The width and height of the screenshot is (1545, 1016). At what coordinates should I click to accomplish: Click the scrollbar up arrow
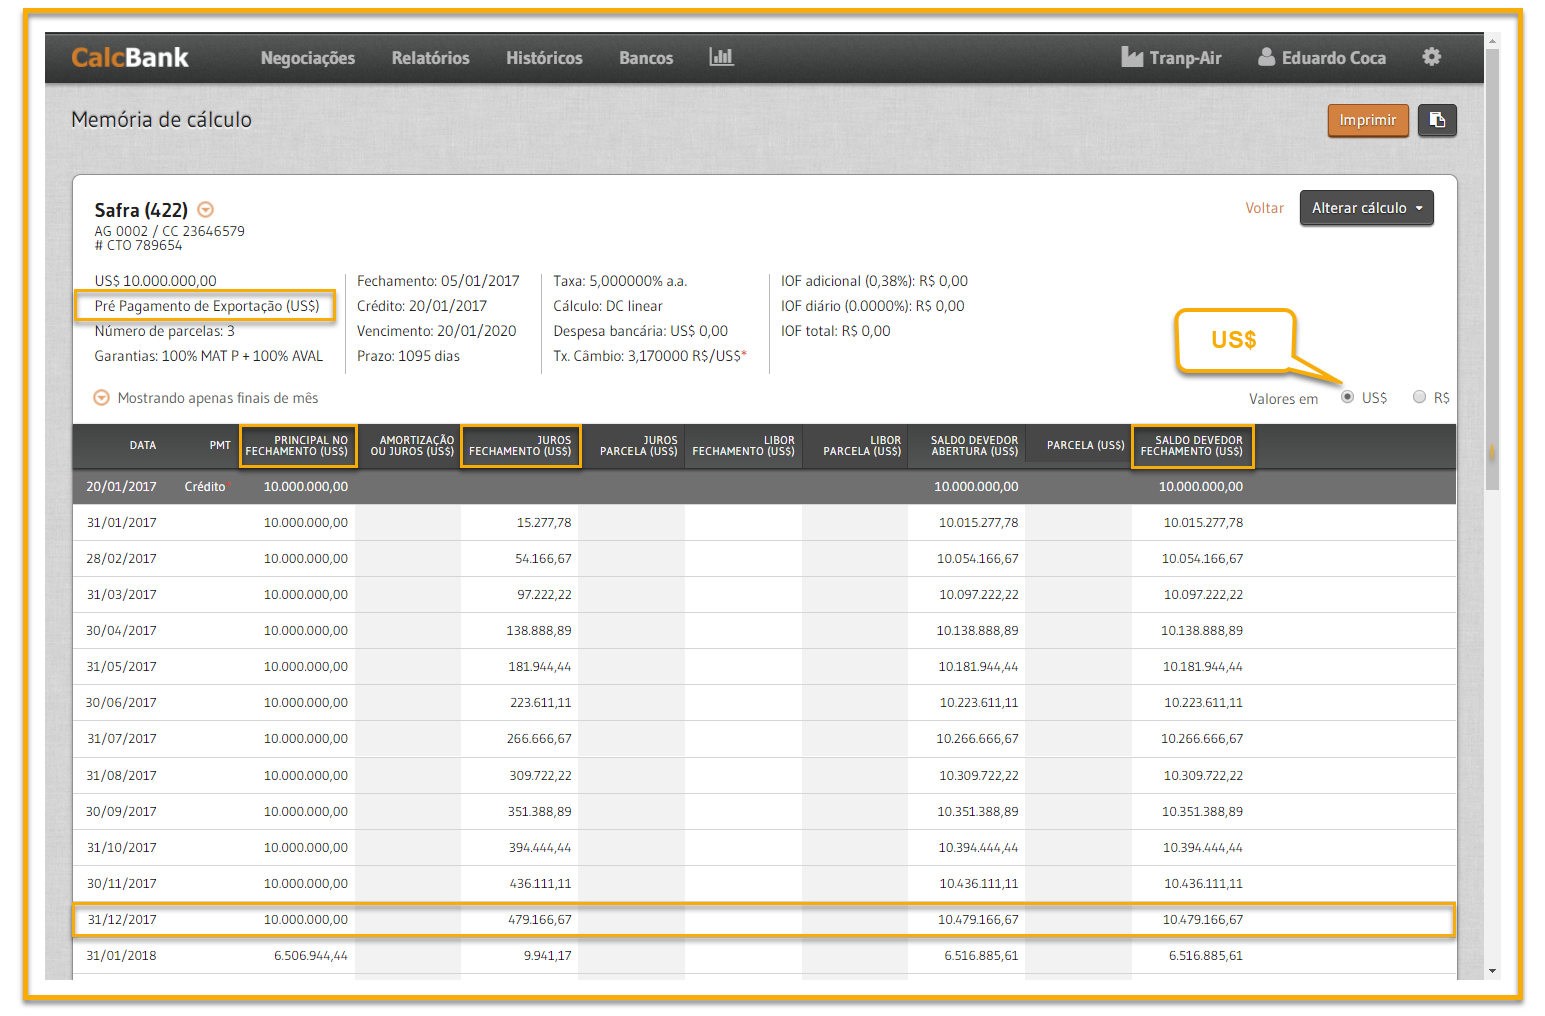[1492, 41]
